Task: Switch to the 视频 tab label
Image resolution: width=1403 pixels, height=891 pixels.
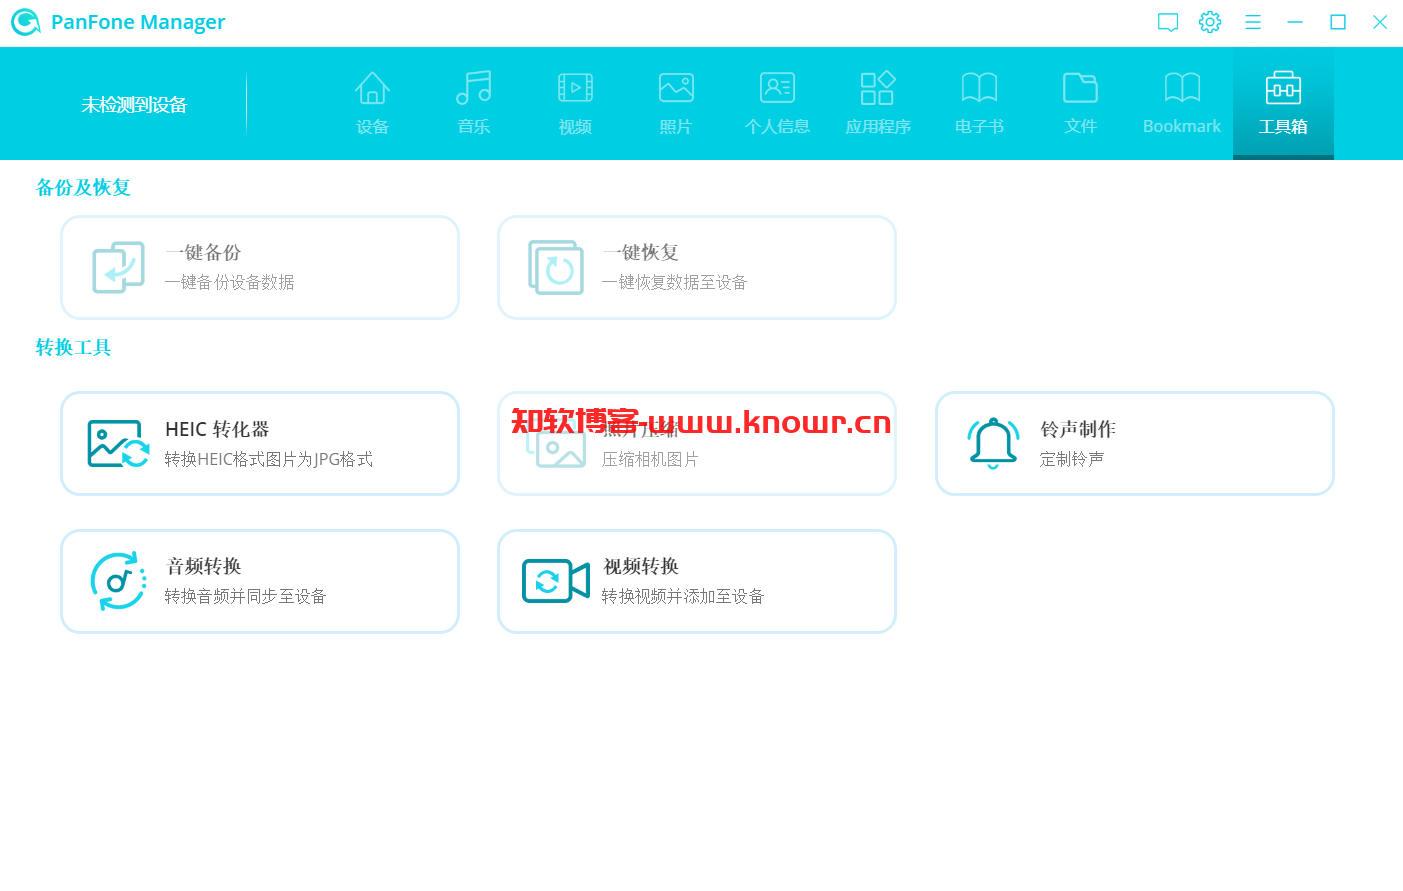Action: [x=575, y=127]
